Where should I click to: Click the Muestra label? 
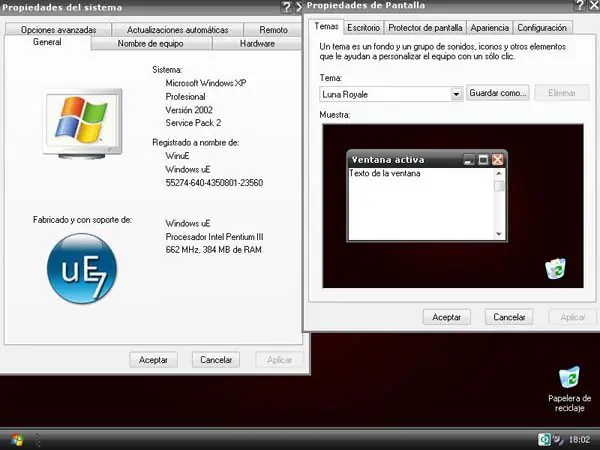pos(335,115)
